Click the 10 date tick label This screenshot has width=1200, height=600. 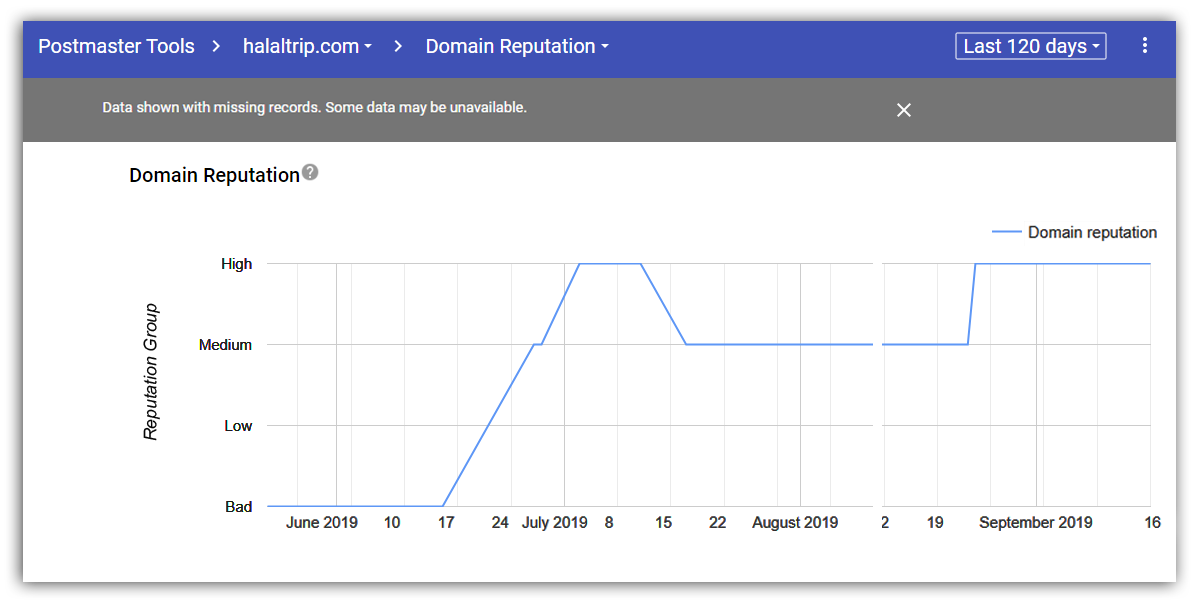point(392,522)
